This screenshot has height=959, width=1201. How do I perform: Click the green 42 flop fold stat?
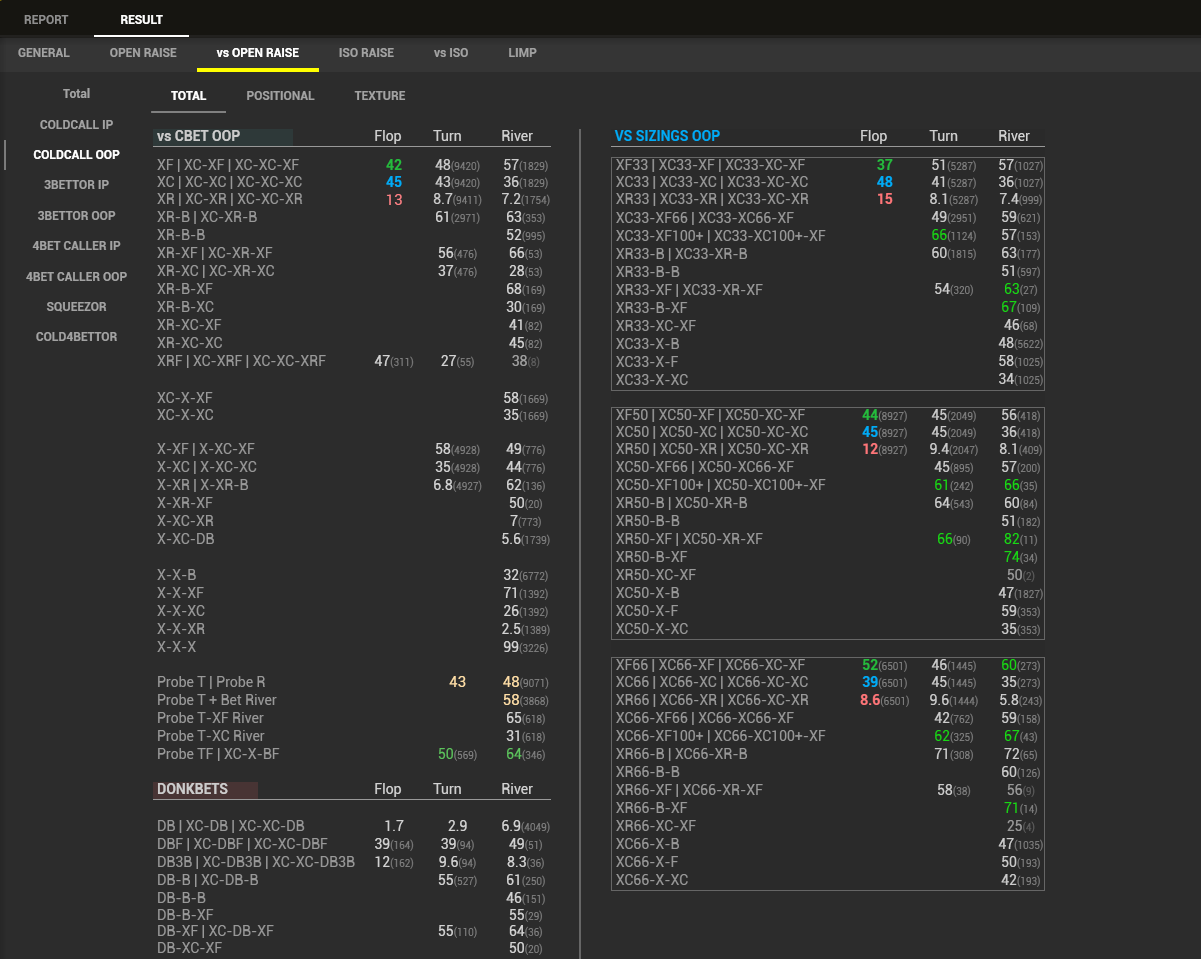tap(393, 165)
